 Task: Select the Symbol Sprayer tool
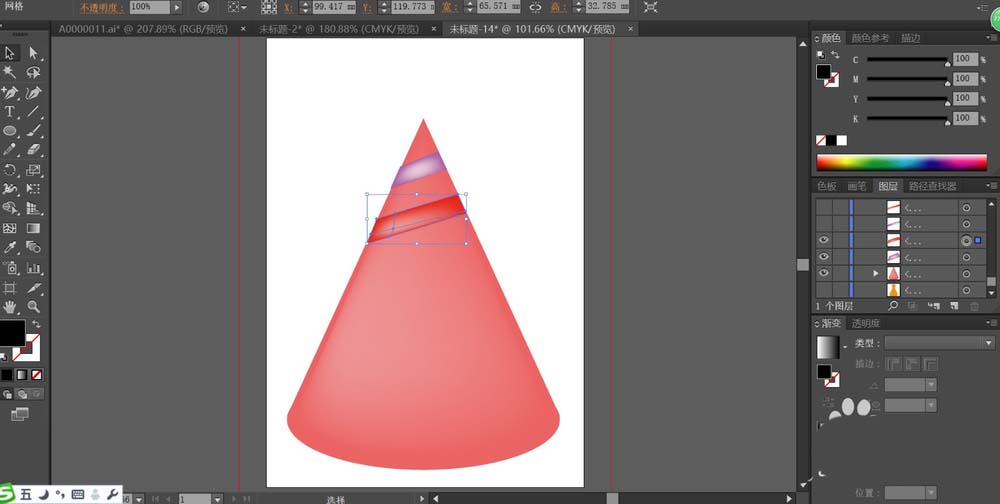(x=10, y=268)
